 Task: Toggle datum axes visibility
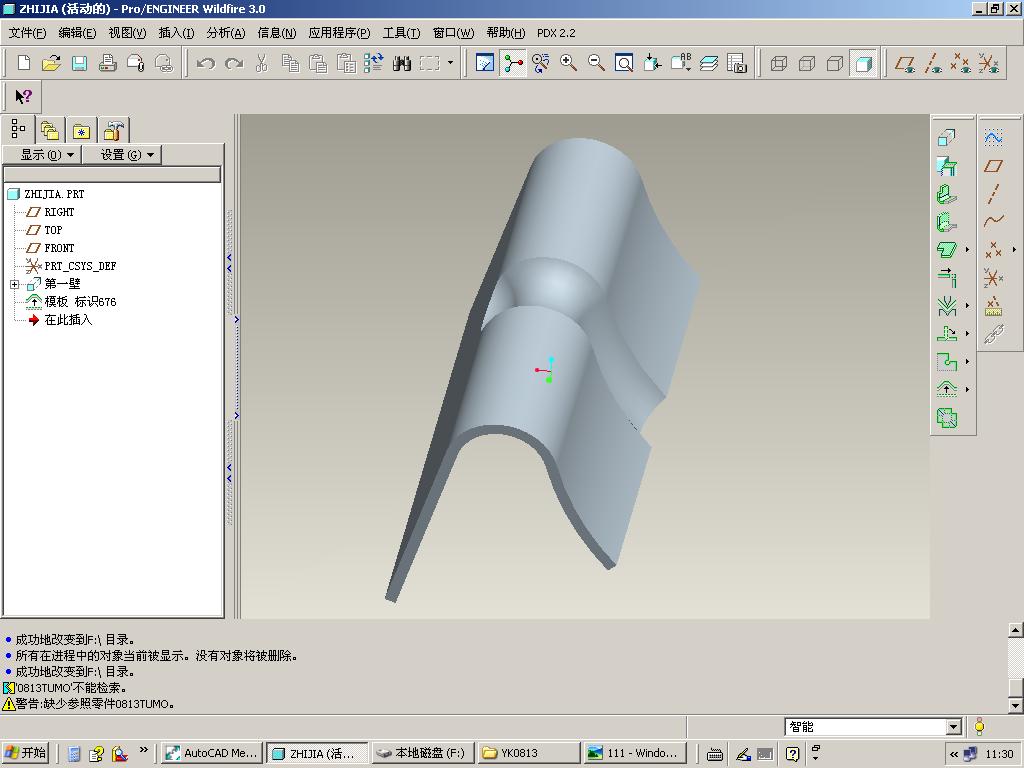click(933, 63)
